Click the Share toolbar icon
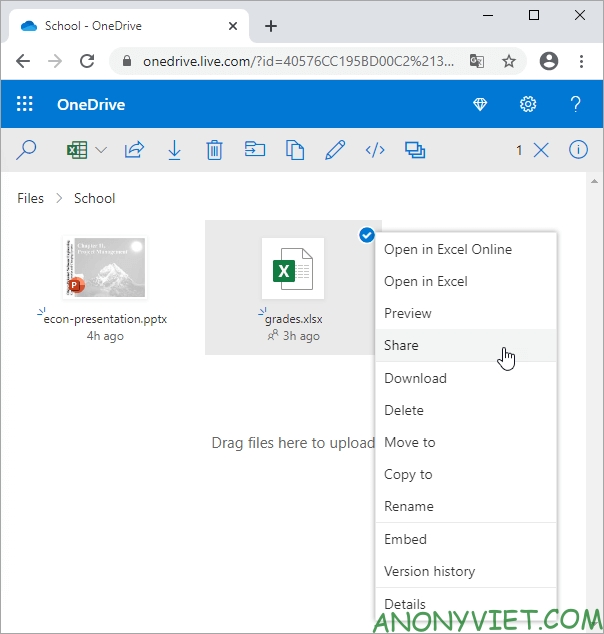 click(133, 150)
